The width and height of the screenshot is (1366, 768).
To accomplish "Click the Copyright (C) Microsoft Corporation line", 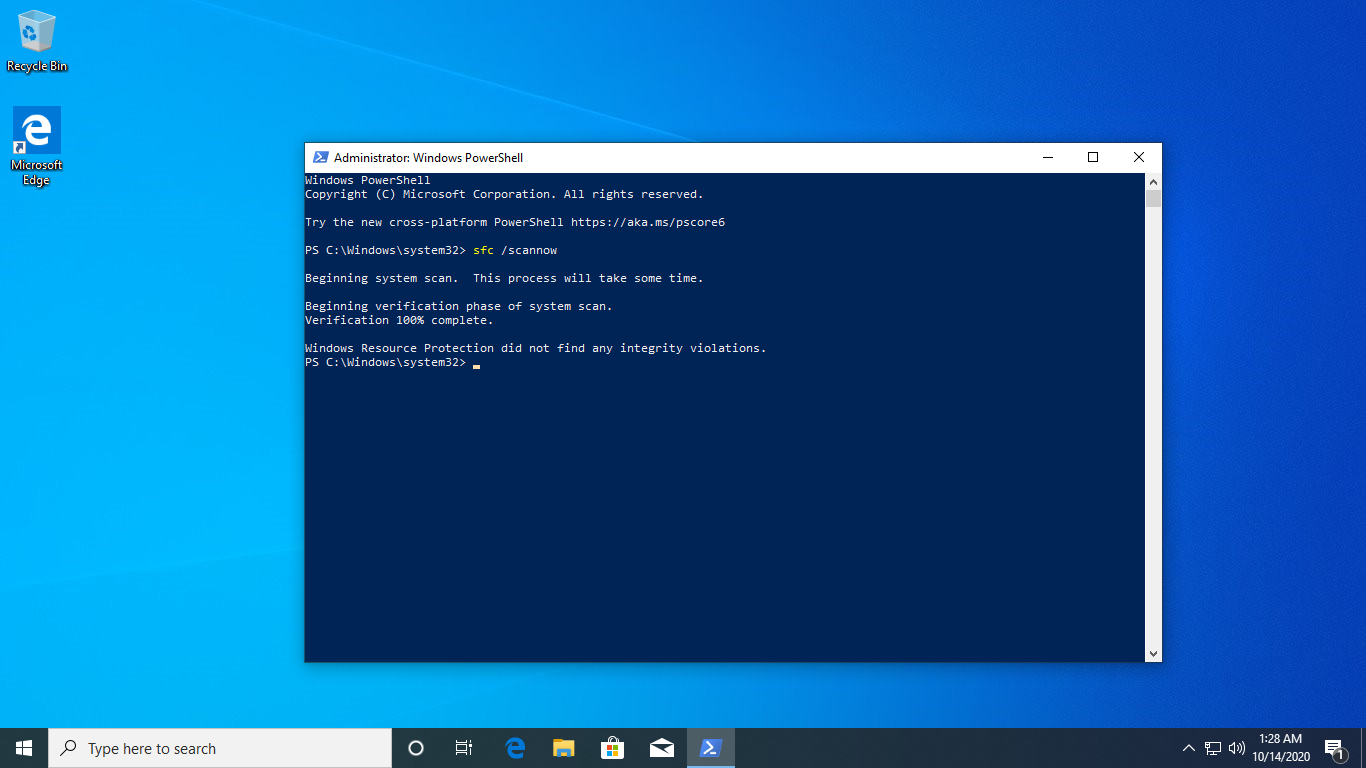I will click(x=504, y=194).
